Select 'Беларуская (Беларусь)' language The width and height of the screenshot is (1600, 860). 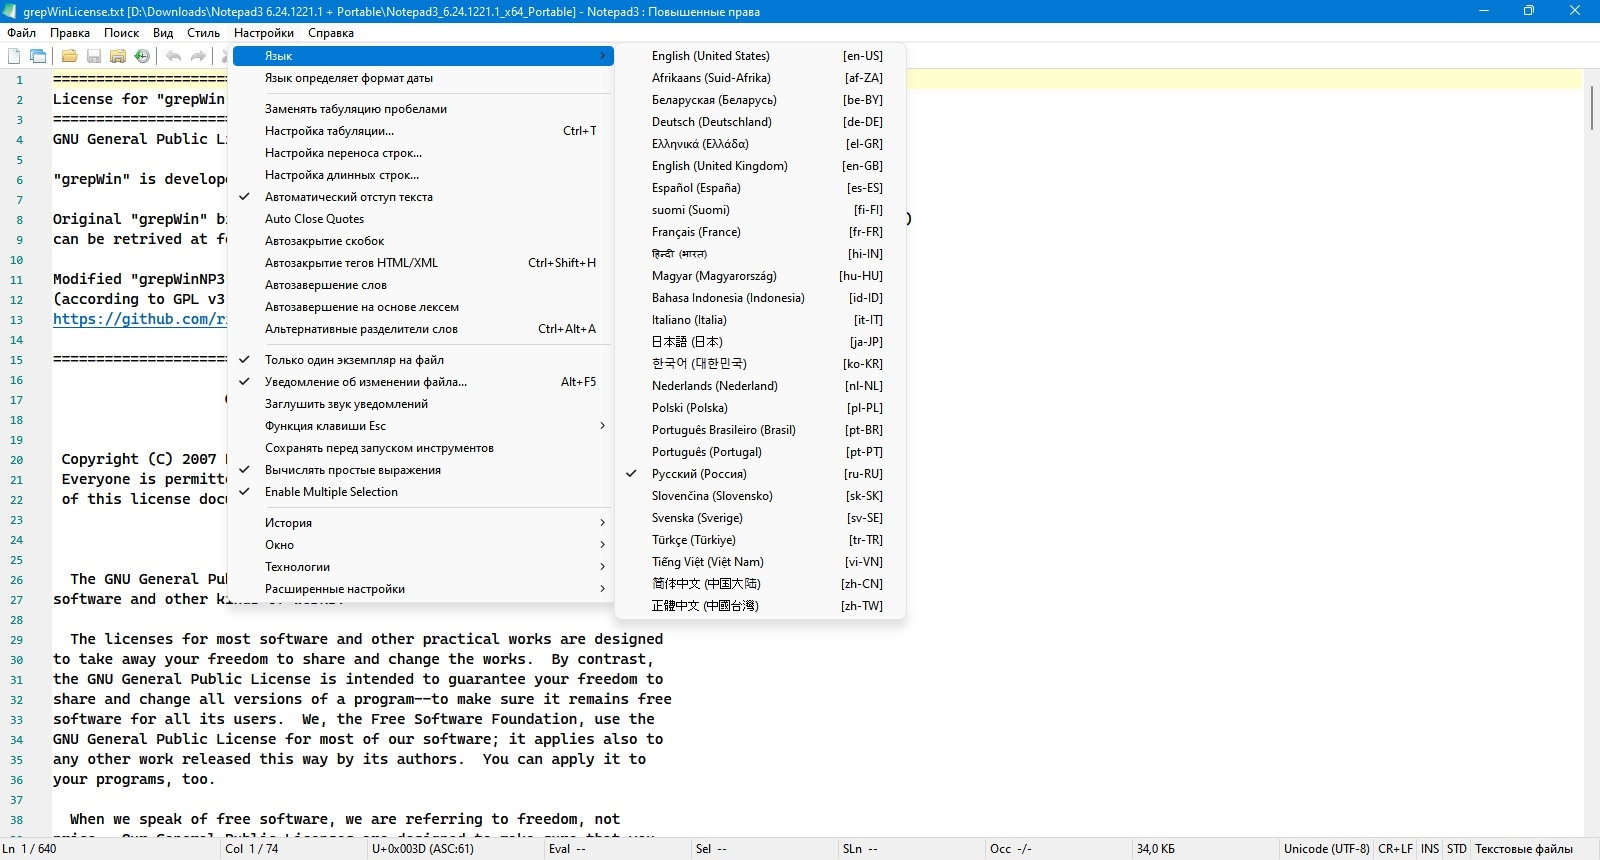[760, 100]
